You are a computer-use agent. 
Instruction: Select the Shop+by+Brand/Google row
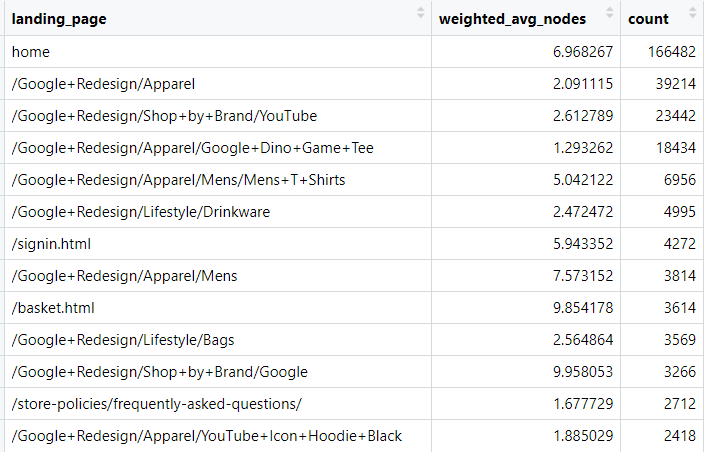tap(159, 372)
